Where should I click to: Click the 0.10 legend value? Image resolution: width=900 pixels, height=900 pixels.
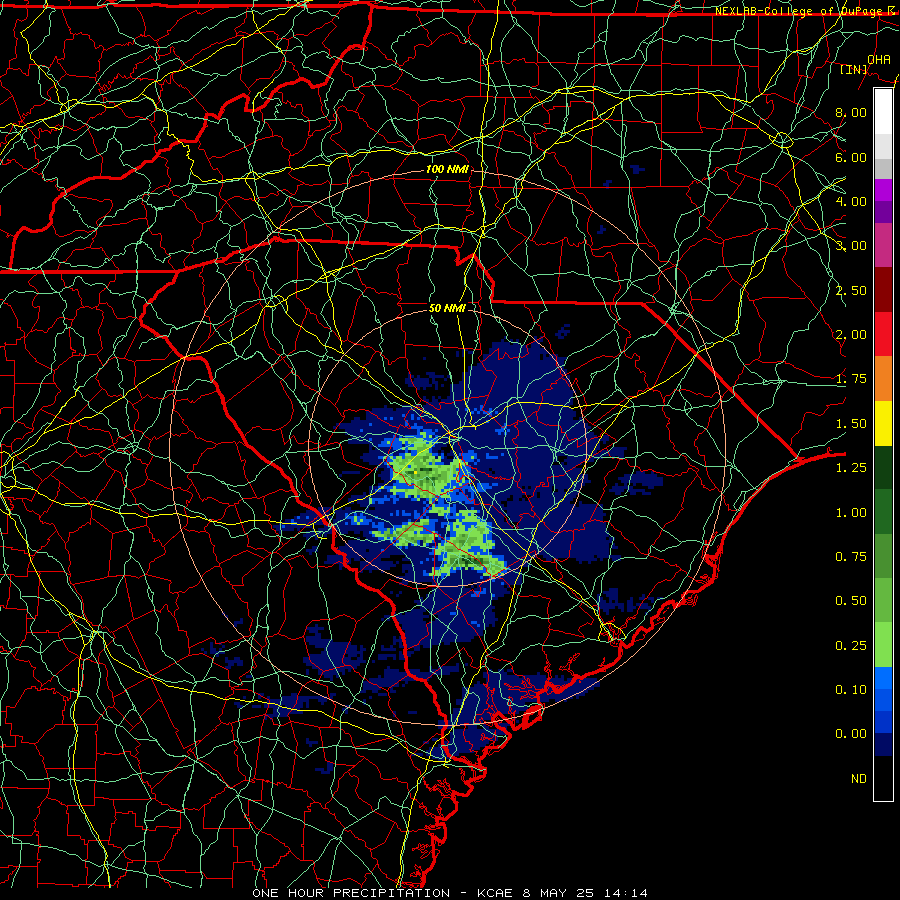point(851,690)
